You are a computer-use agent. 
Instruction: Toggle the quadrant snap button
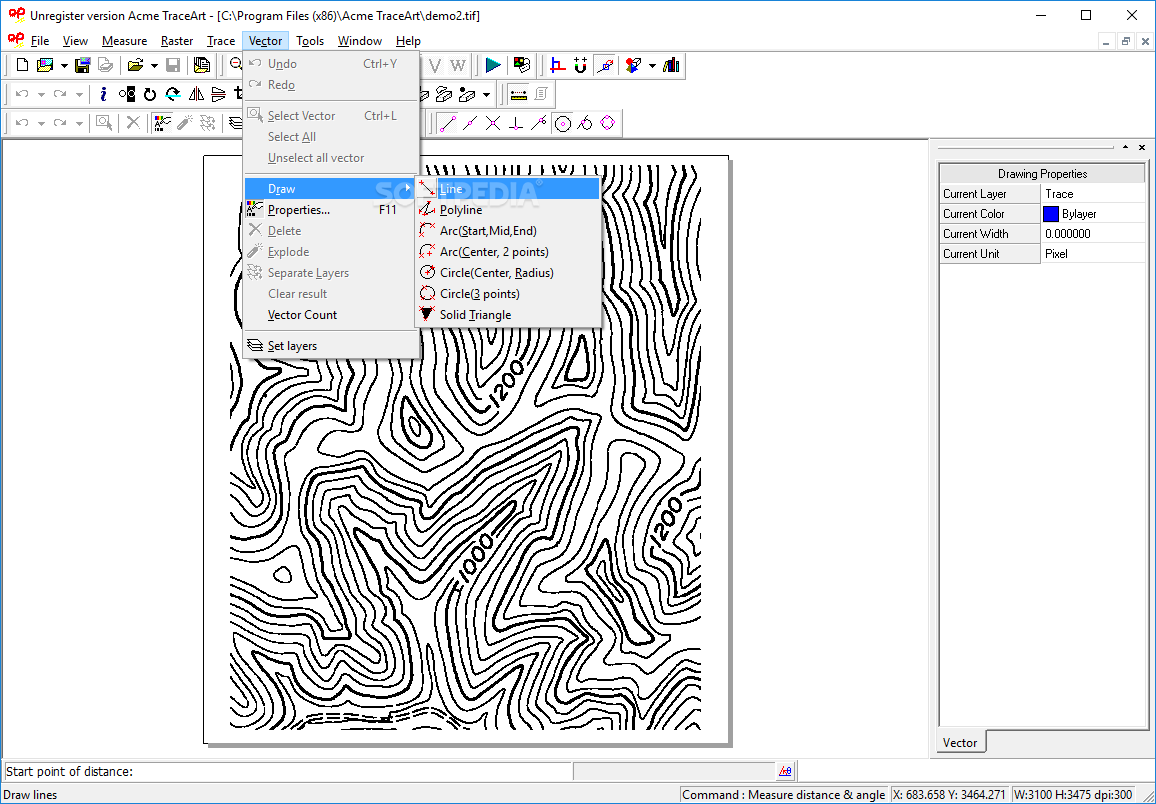(607, 123)
